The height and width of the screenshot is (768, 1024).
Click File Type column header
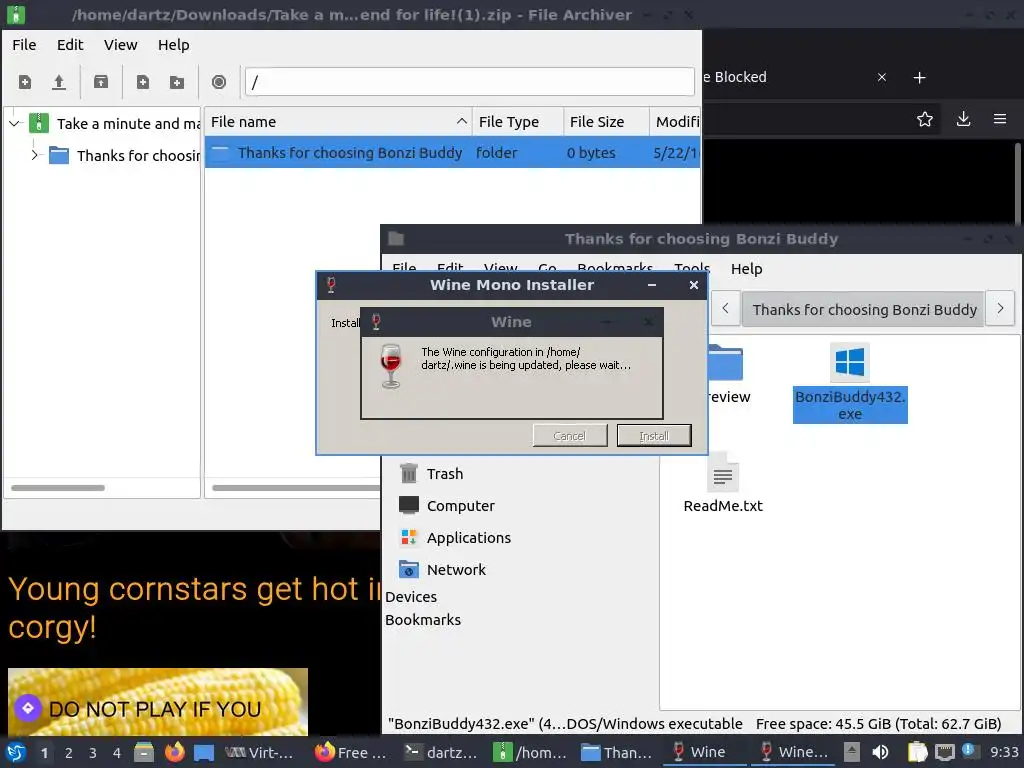point(517,121)
